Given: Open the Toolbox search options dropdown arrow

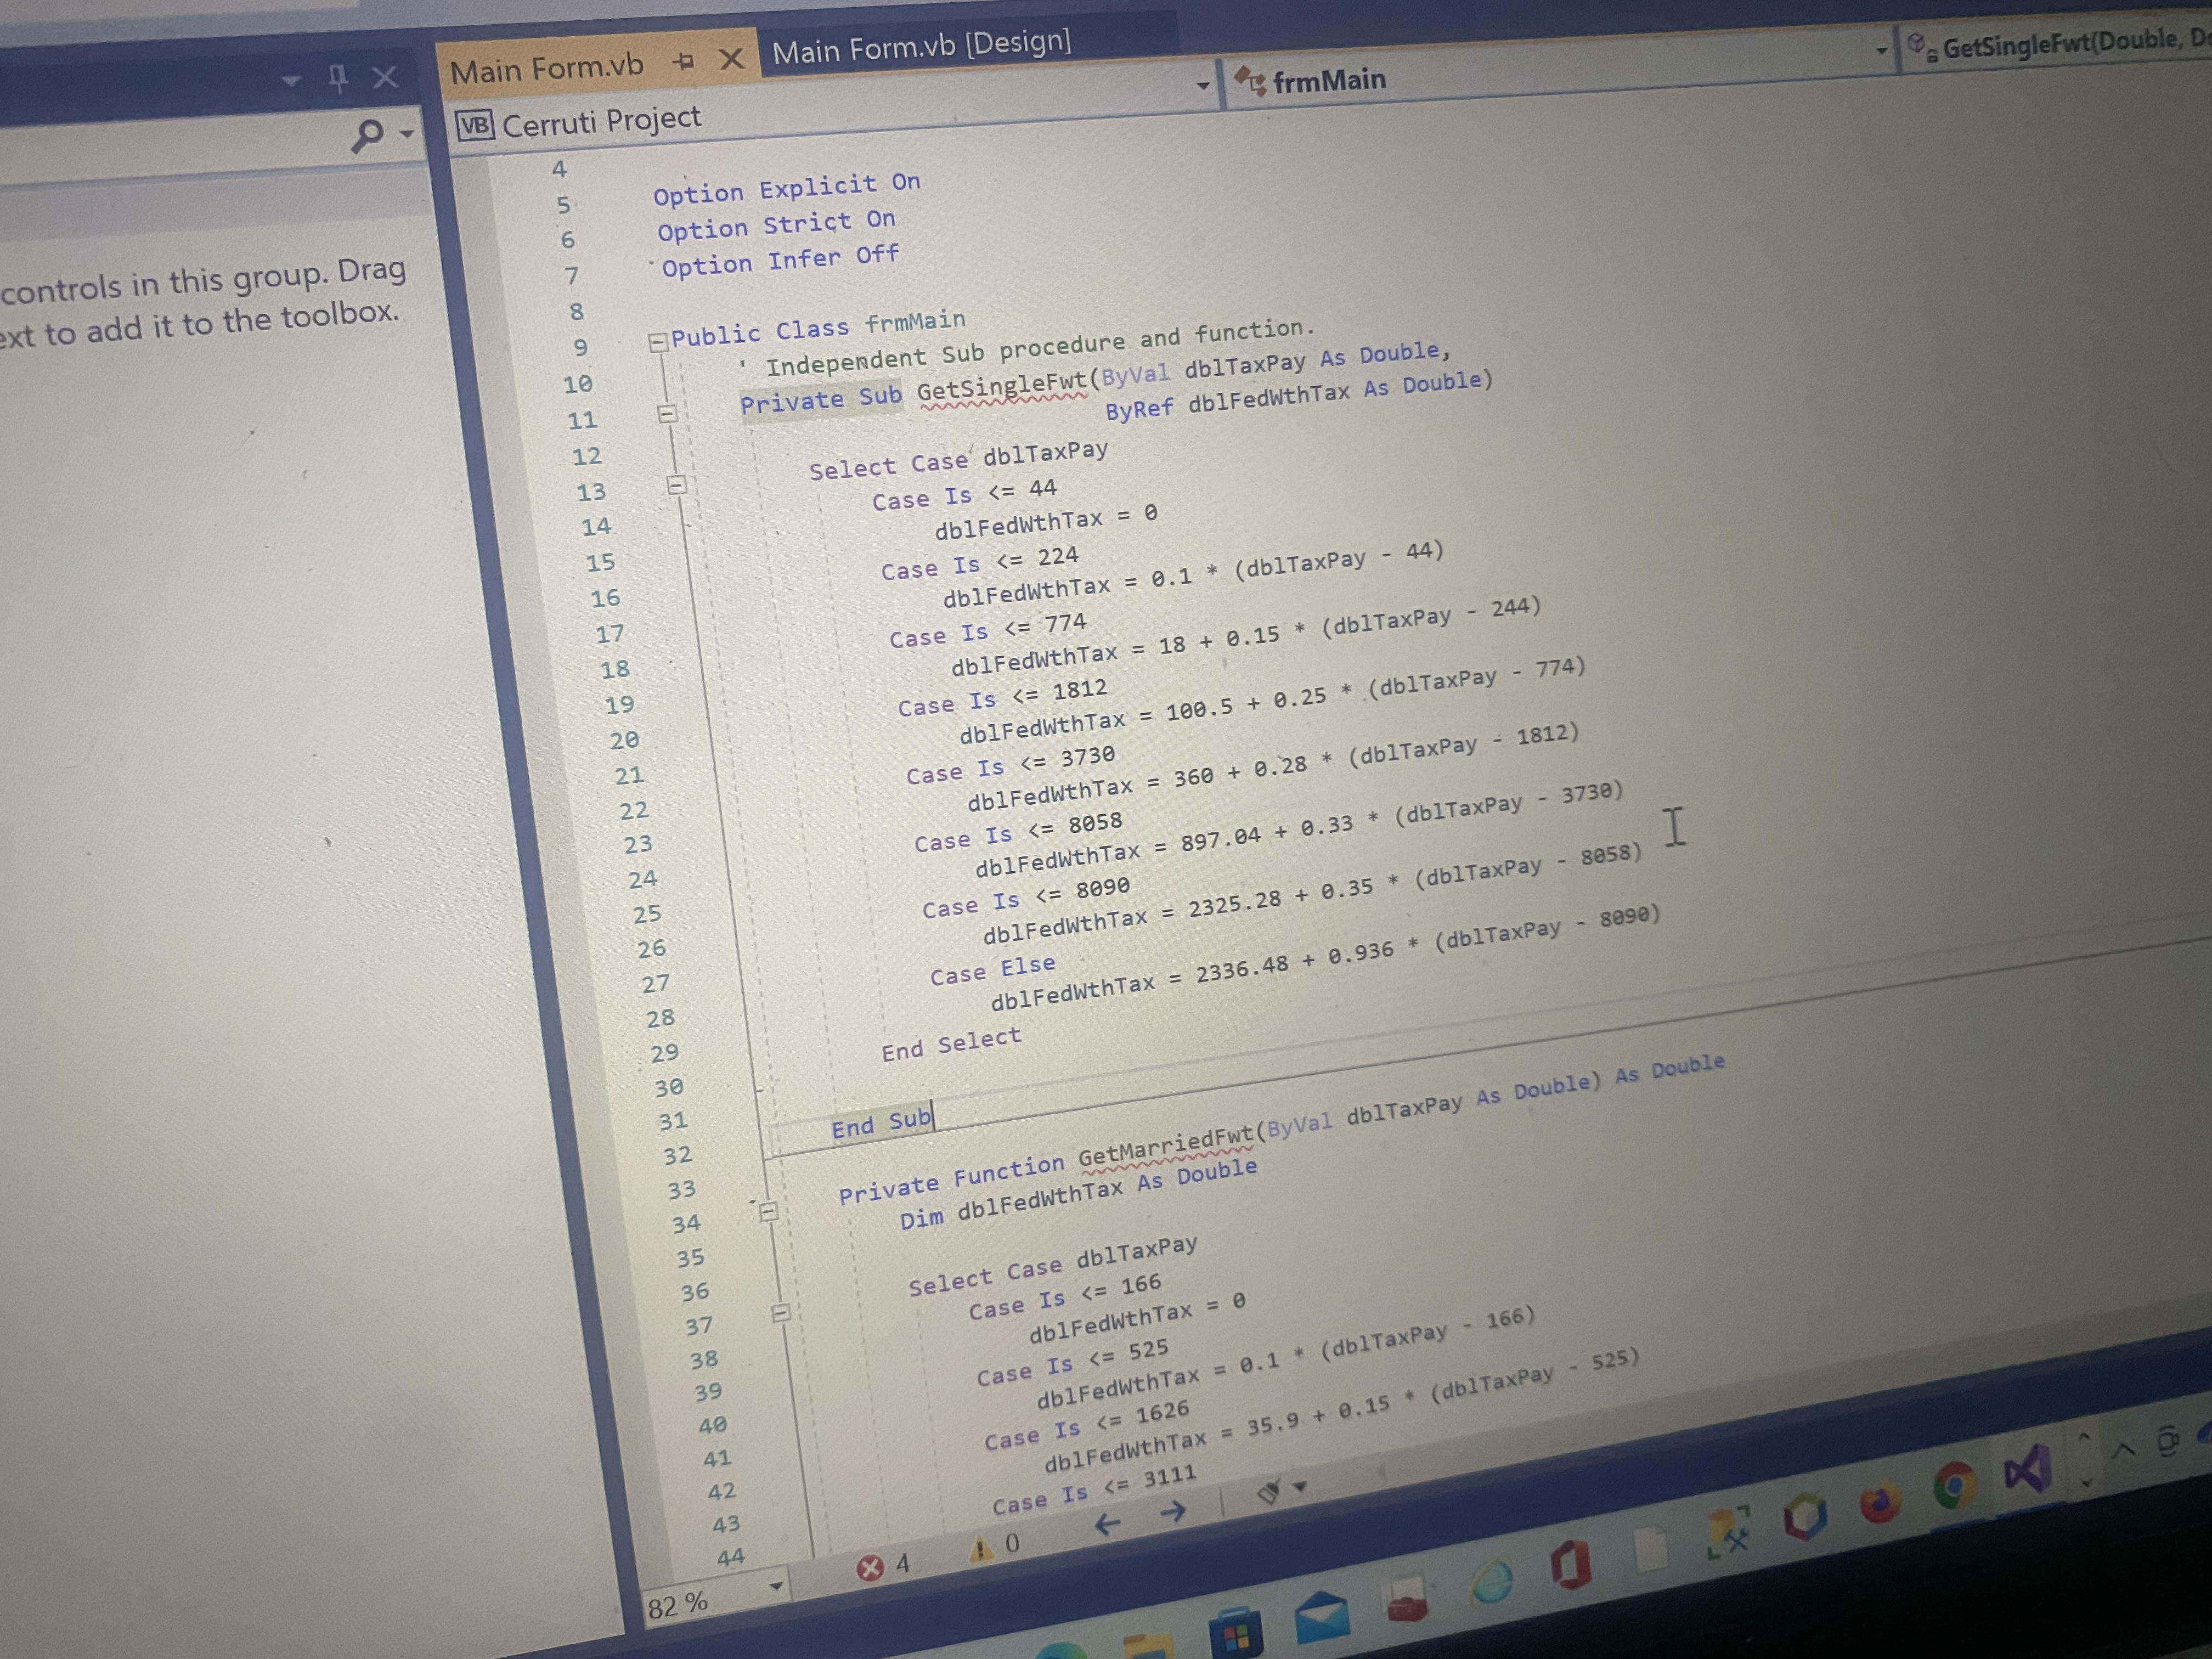Looking at the screenshot, I should coord(406,133).
